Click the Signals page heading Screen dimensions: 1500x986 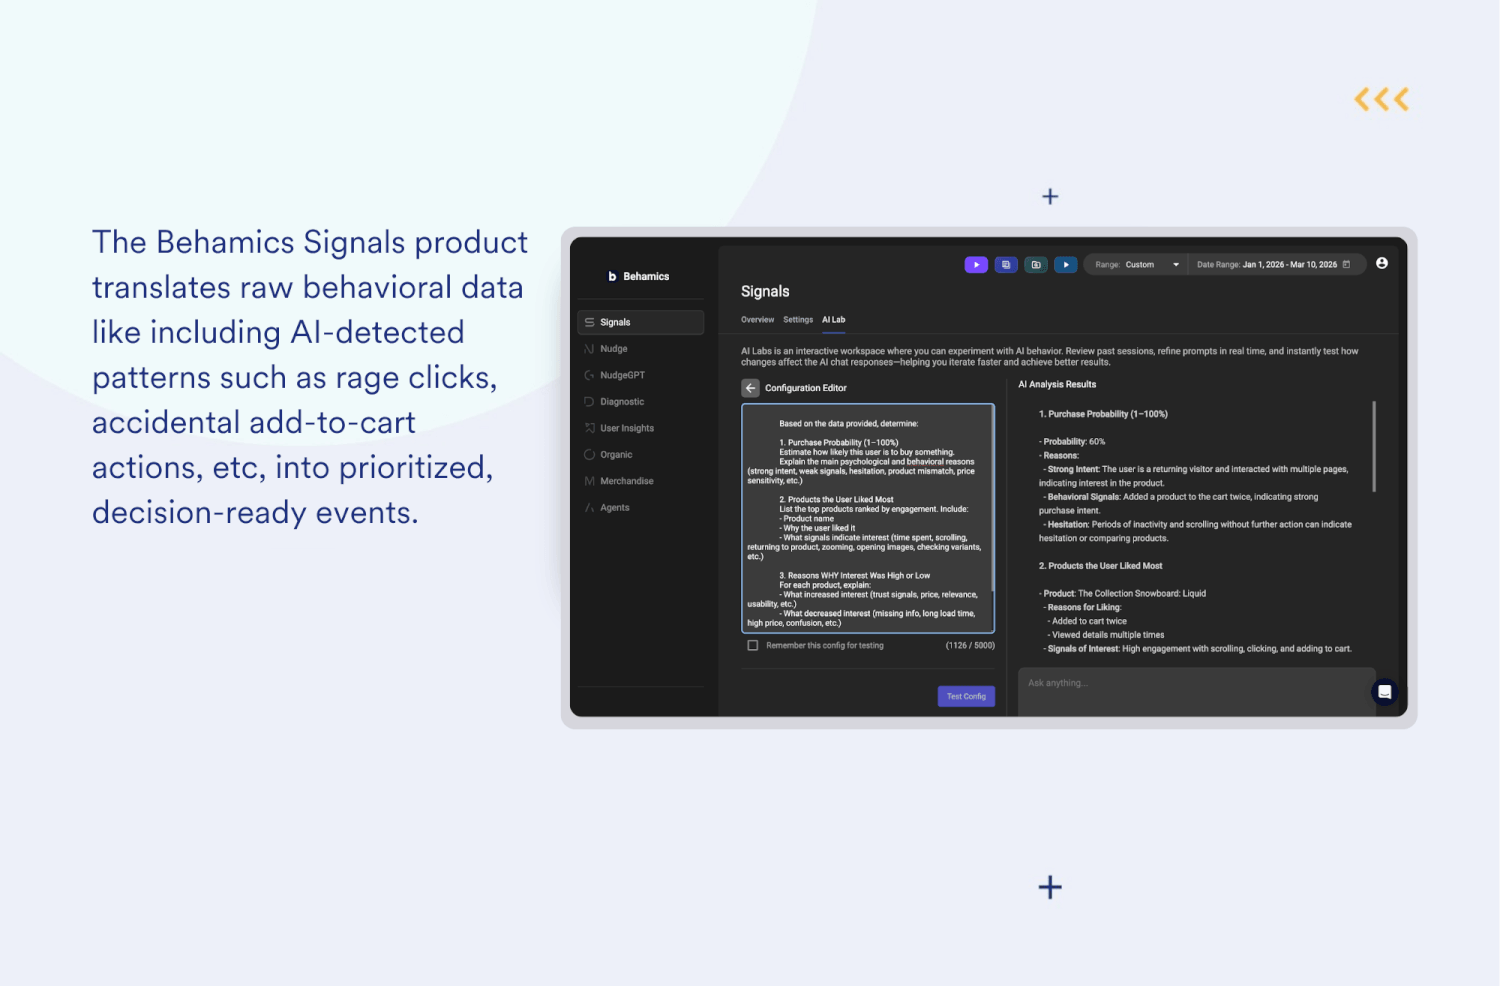click(765, 291)
